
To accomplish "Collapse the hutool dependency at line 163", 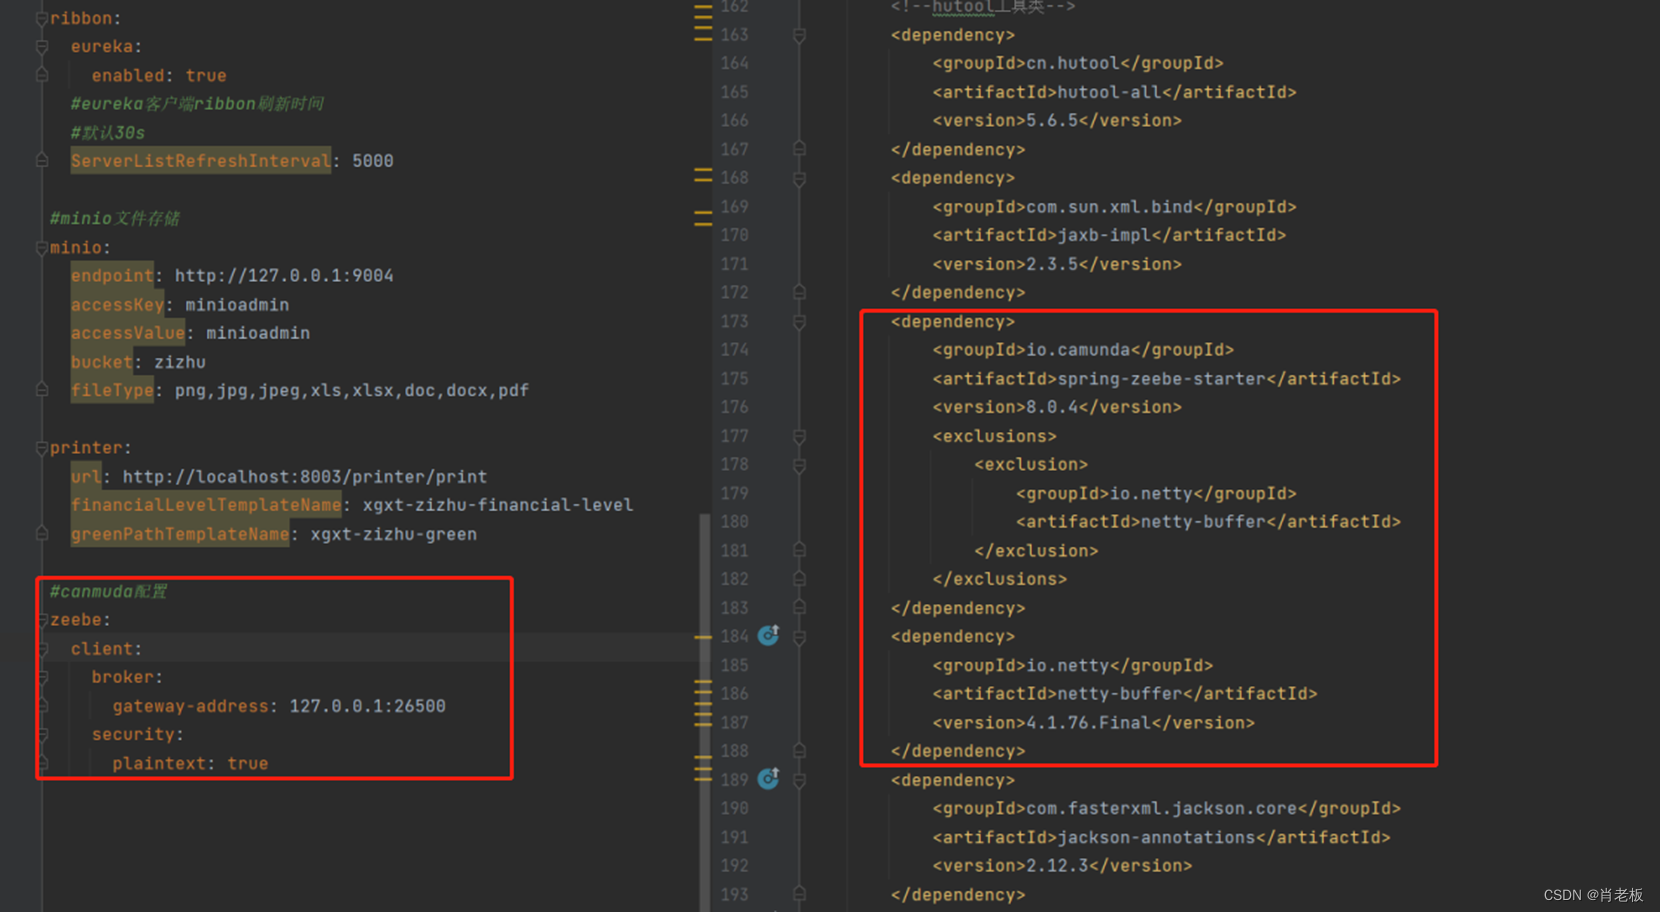I will pos(799,35).
